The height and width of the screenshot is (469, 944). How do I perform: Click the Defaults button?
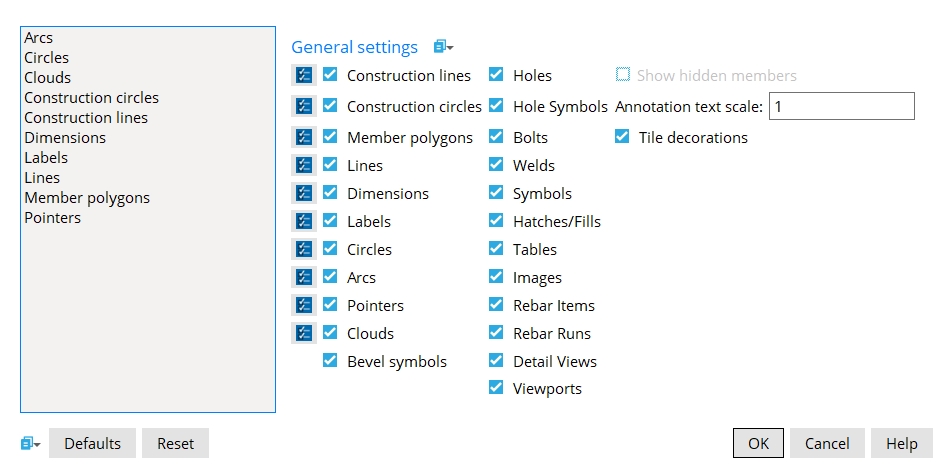point(92,443)
